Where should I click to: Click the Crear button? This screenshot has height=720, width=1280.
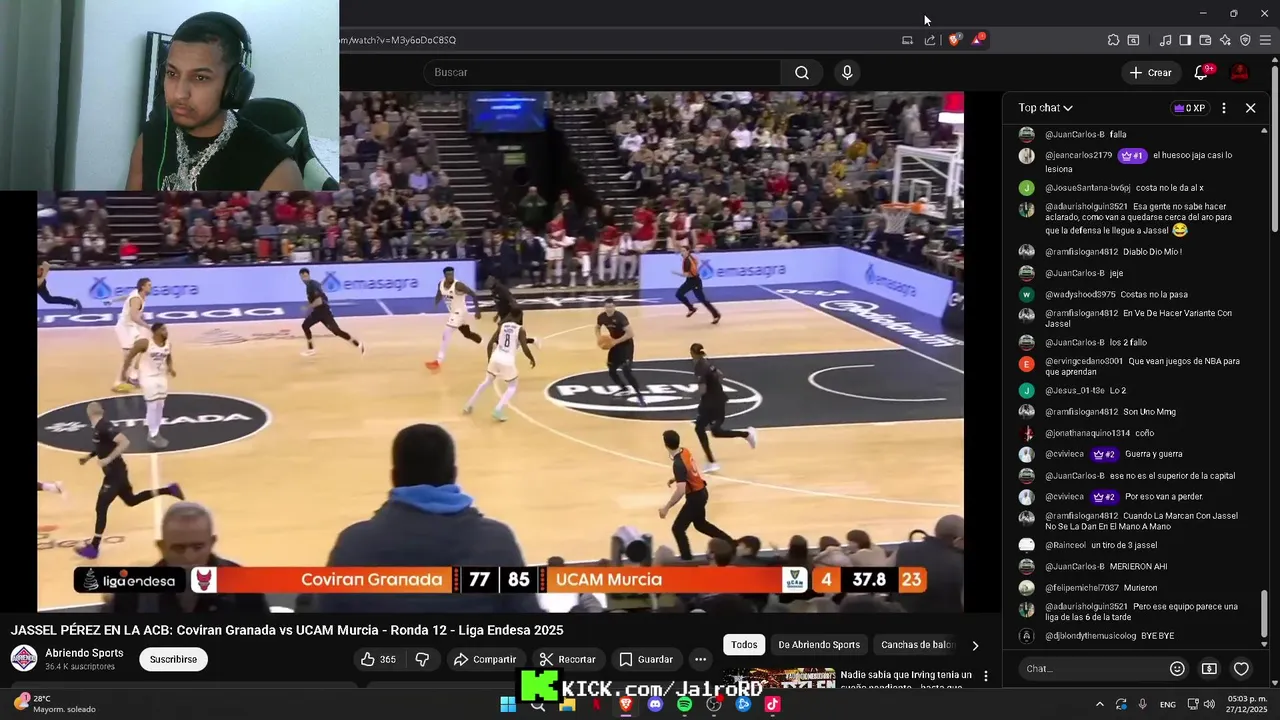coord(1150,72)
